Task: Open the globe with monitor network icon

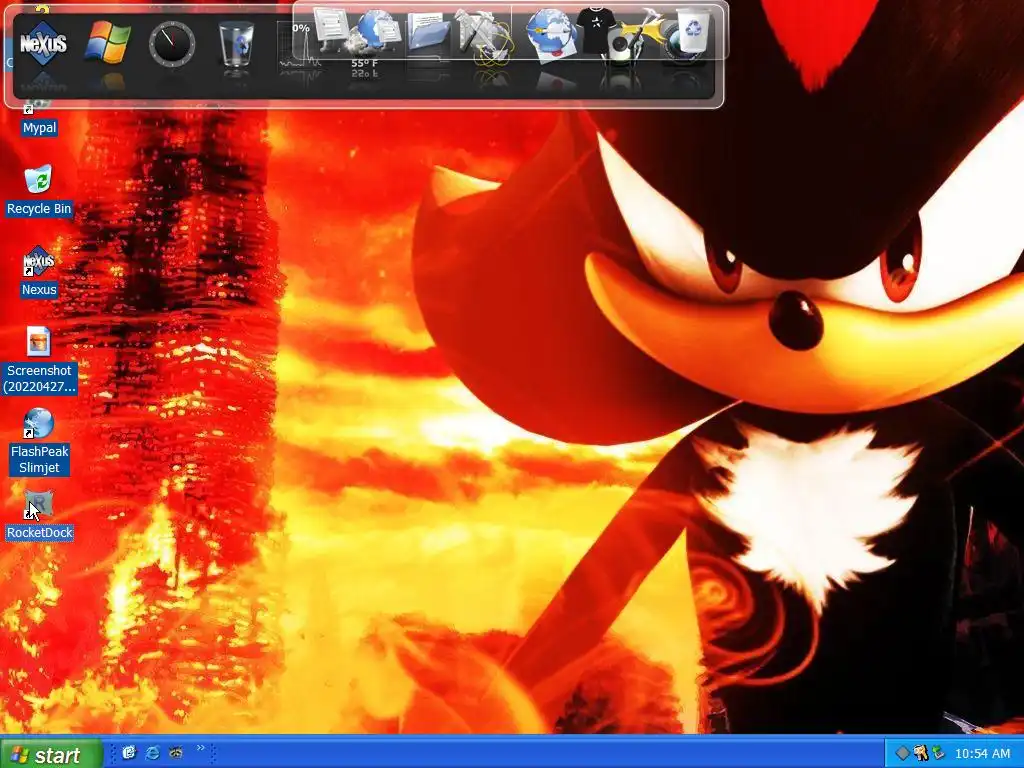Action: (378, 30)
